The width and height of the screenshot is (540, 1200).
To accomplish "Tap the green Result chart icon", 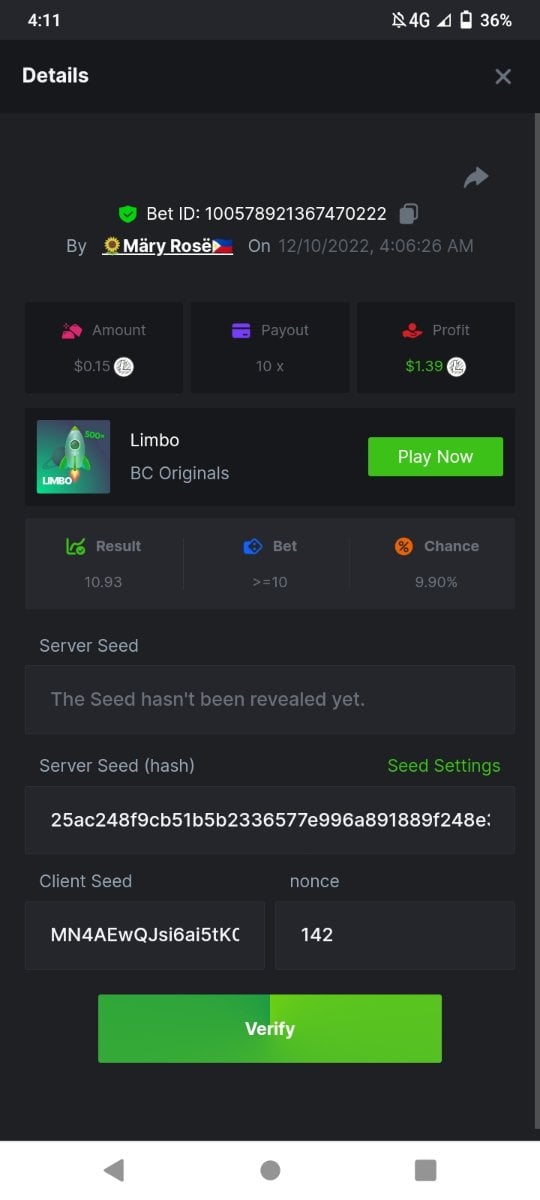I will coord(75,546).
